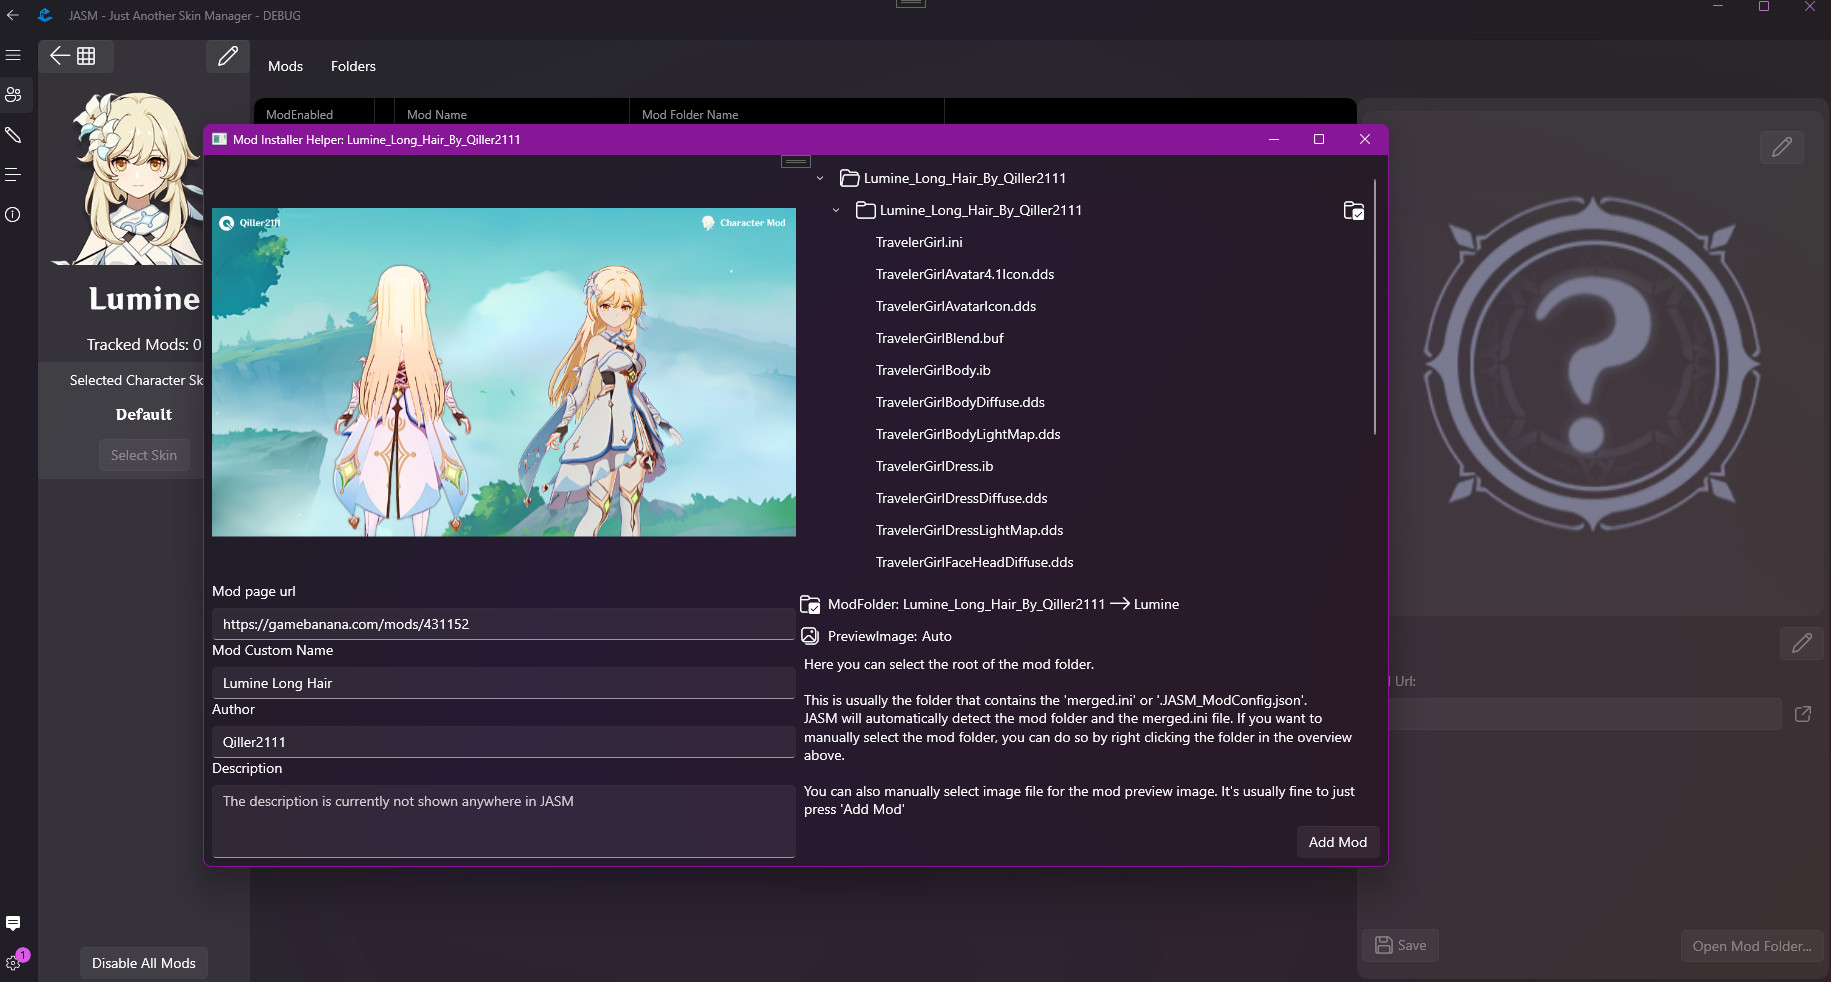Click the Save button

click(x=1400, y=945)
